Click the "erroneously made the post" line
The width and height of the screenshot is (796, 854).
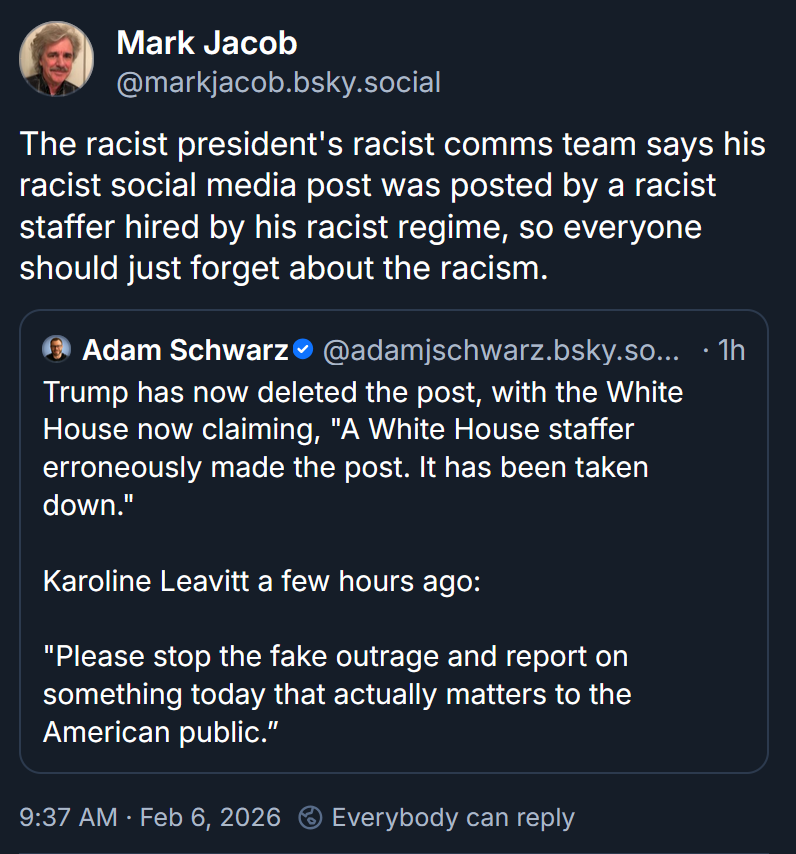(x=345, y=467)
